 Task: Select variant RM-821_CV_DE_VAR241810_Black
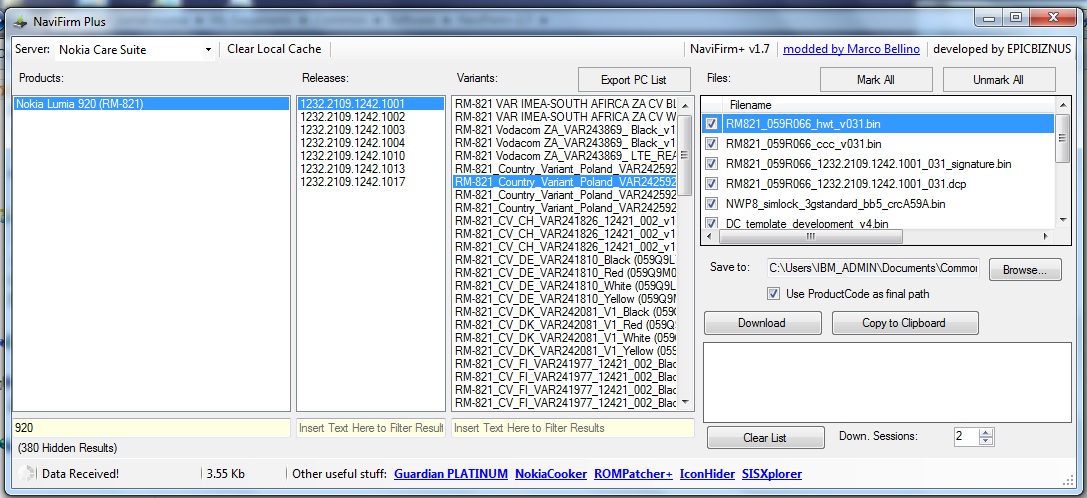[x=565, y=259]
